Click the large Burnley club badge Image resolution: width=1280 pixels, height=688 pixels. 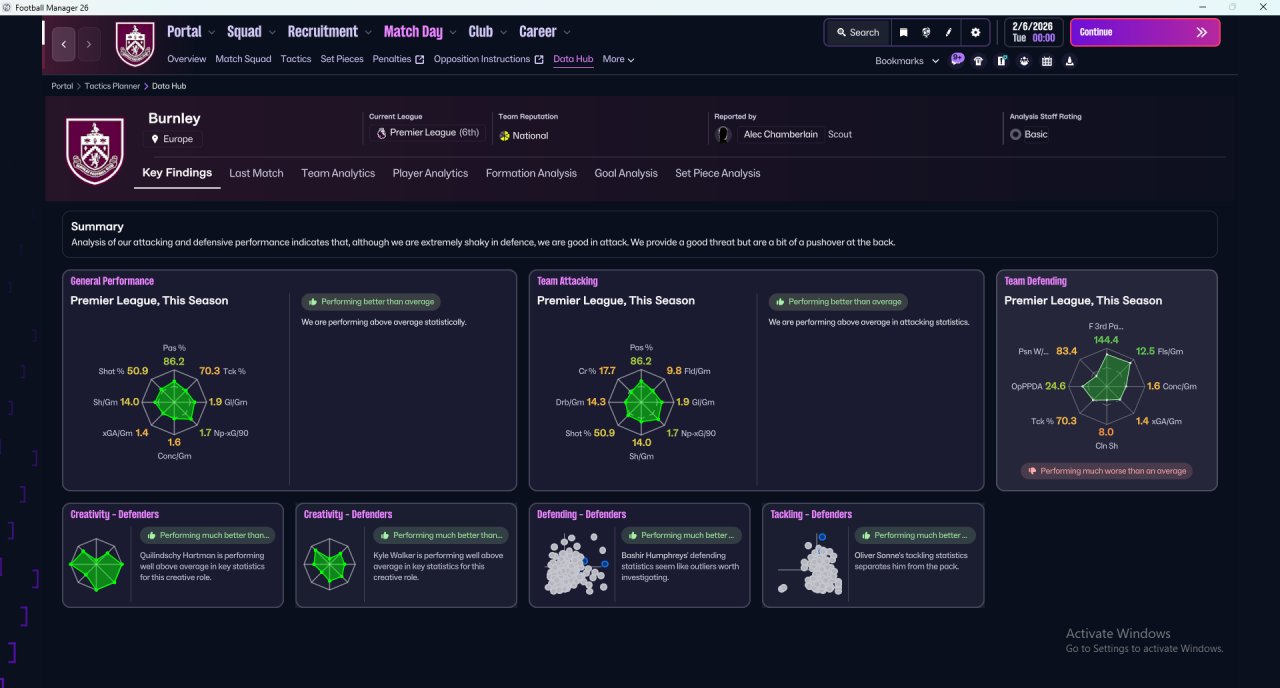coord(94,150)
